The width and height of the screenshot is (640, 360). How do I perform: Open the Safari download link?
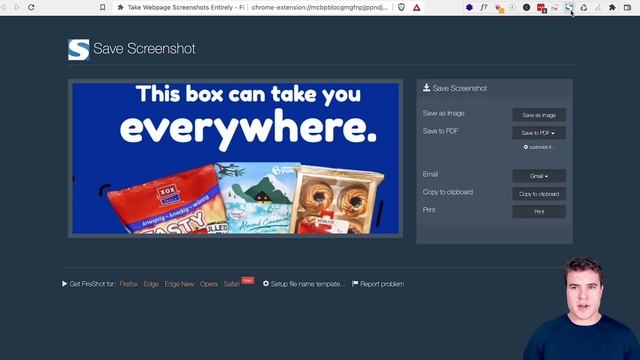coord(231,284)
